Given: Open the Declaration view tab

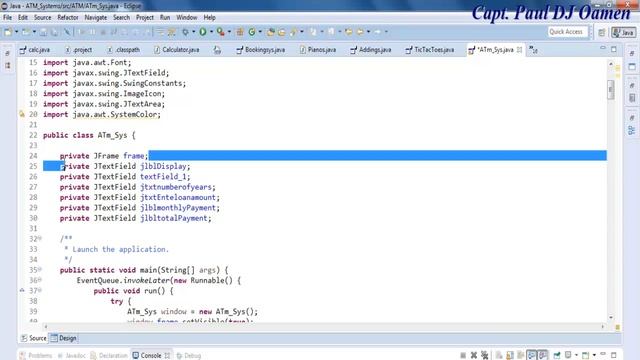Looking at the screenshot, I should click(109, 356).
